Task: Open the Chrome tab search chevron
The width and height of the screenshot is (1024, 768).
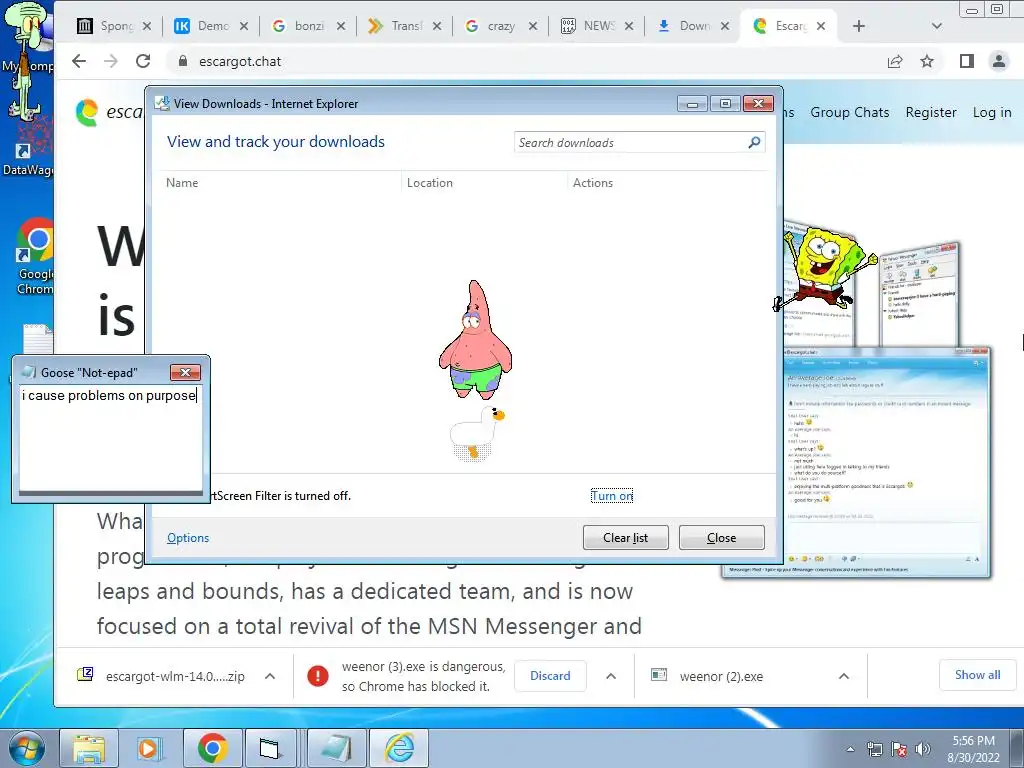Action: click(936, 26)
